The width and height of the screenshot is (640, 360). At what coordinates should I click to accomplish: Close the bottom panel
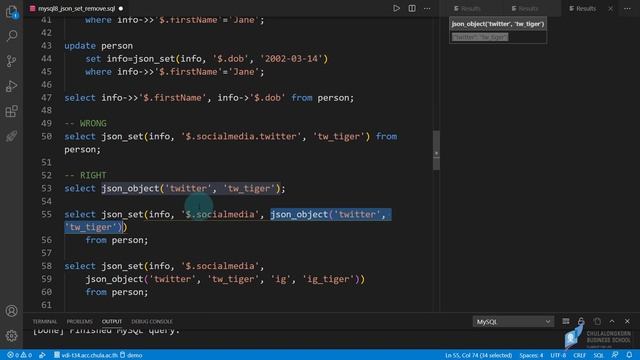(x=627, y=322)
